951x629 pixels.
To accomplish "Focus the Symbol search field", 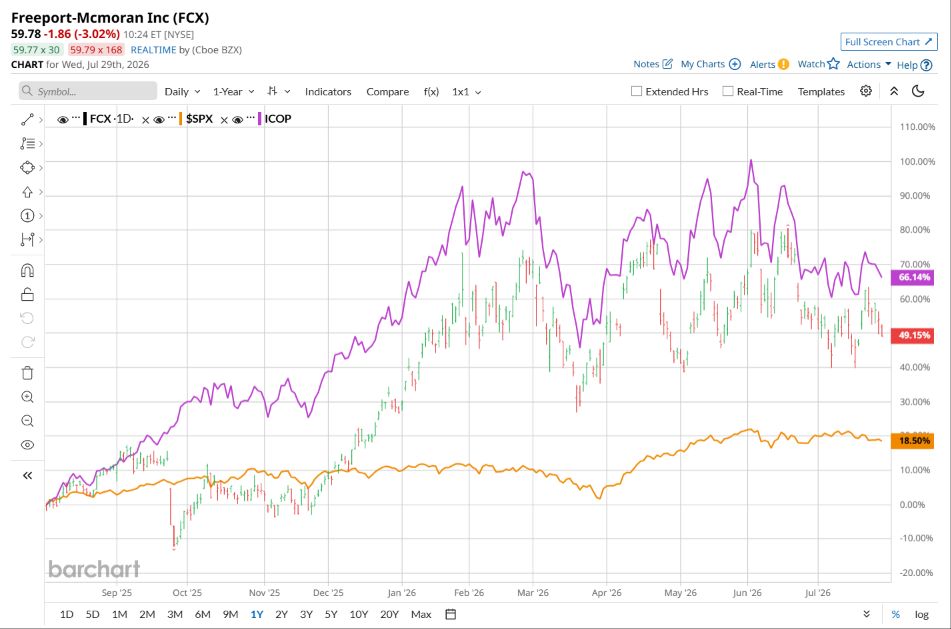I will coord(88,91).
